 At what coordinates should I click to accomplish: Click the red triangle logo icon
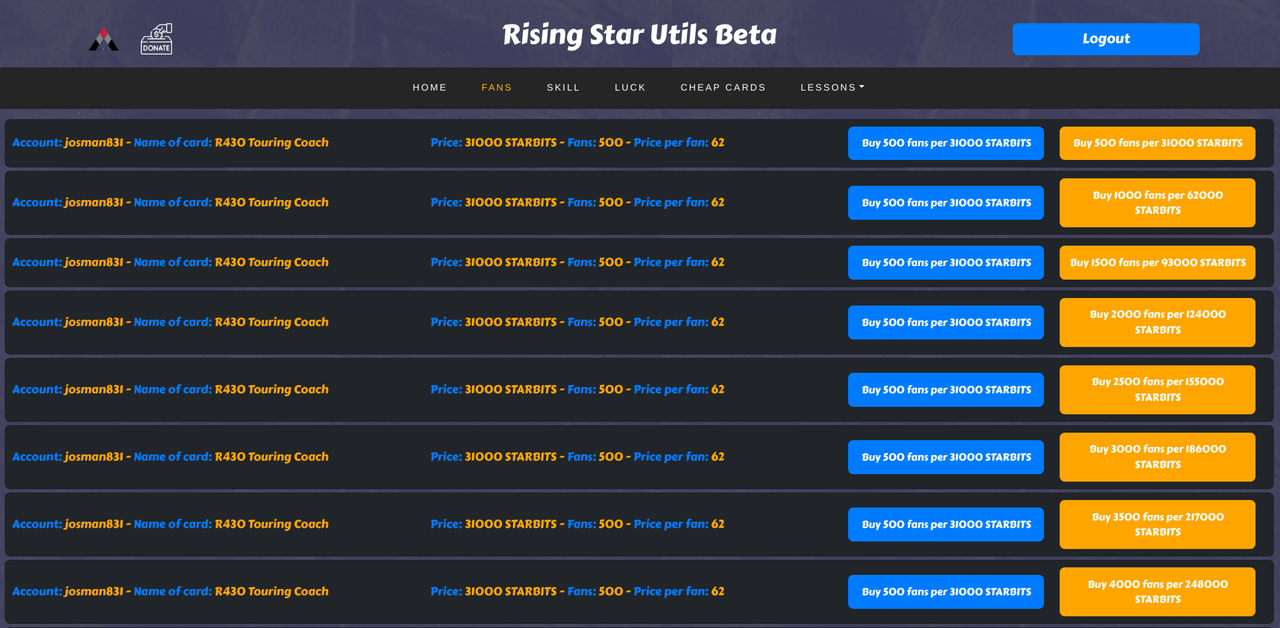click(x=103, y=40)
